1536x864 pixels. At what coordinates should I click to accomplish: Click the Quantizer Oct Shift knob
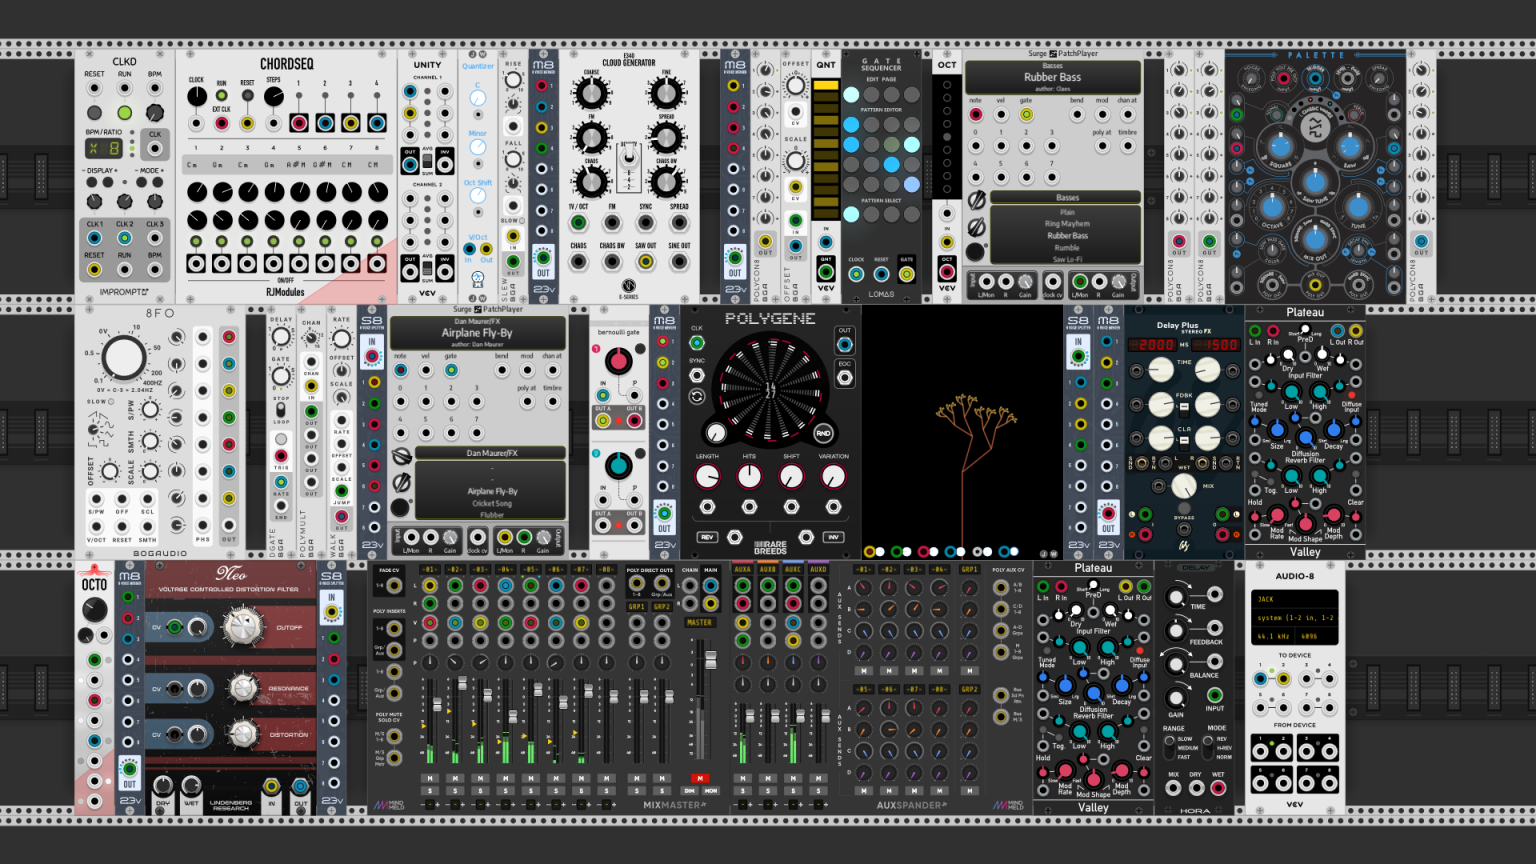click(478, 196)
